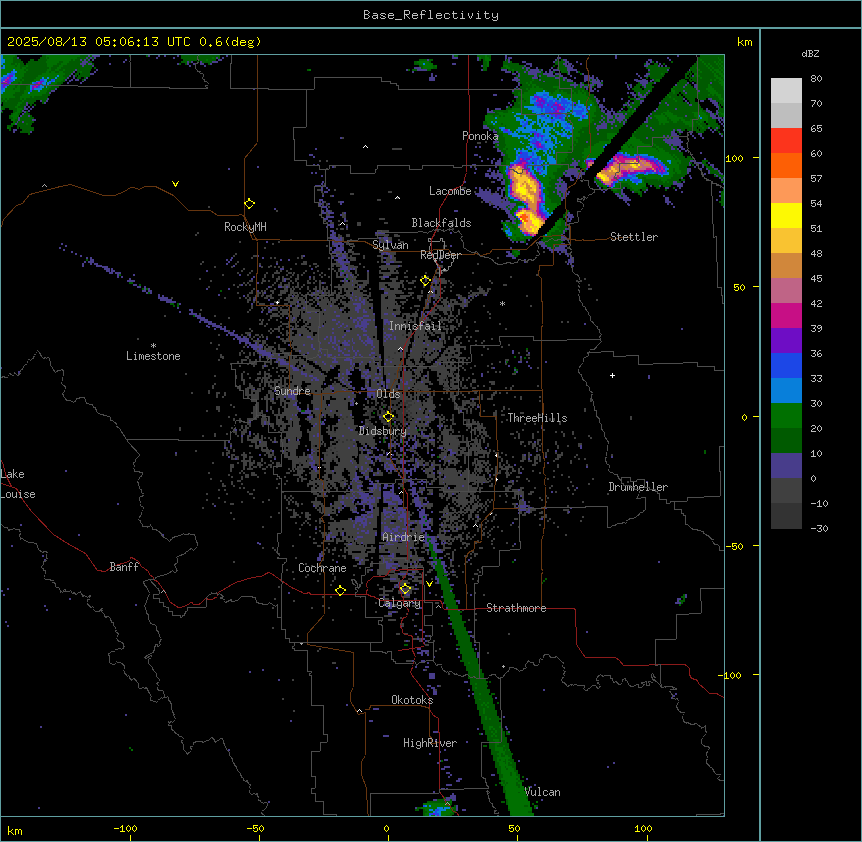Click the Limestone label

153,356
